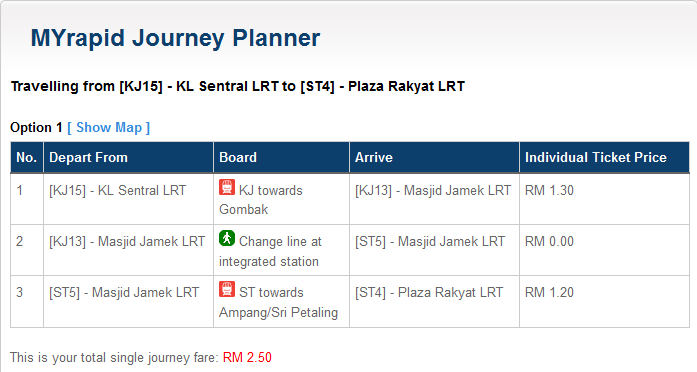Click the RM 1.20 ticket price

(x=549, y=292)
